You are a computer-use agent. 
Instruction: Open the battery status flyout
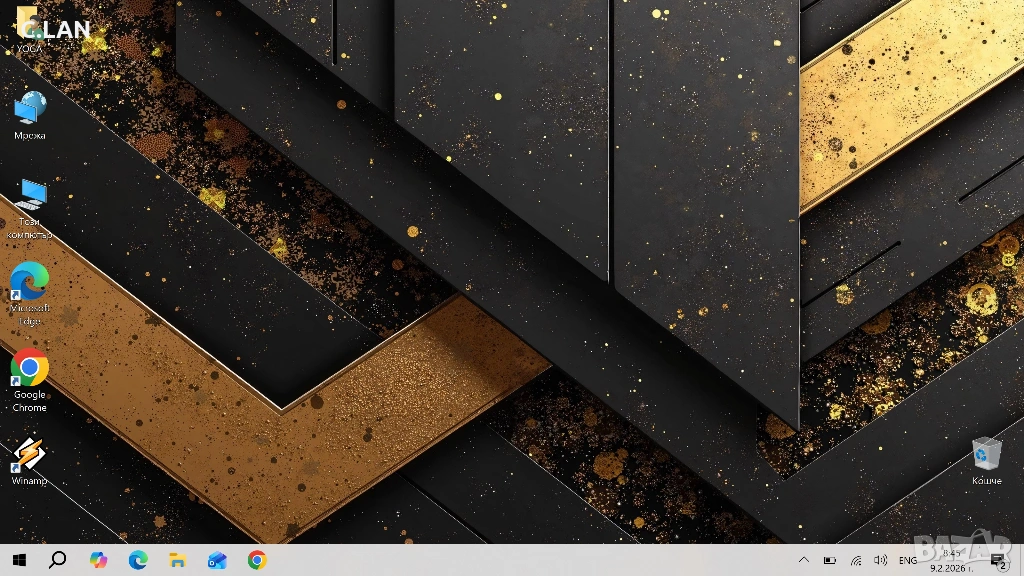click(829, 561)
